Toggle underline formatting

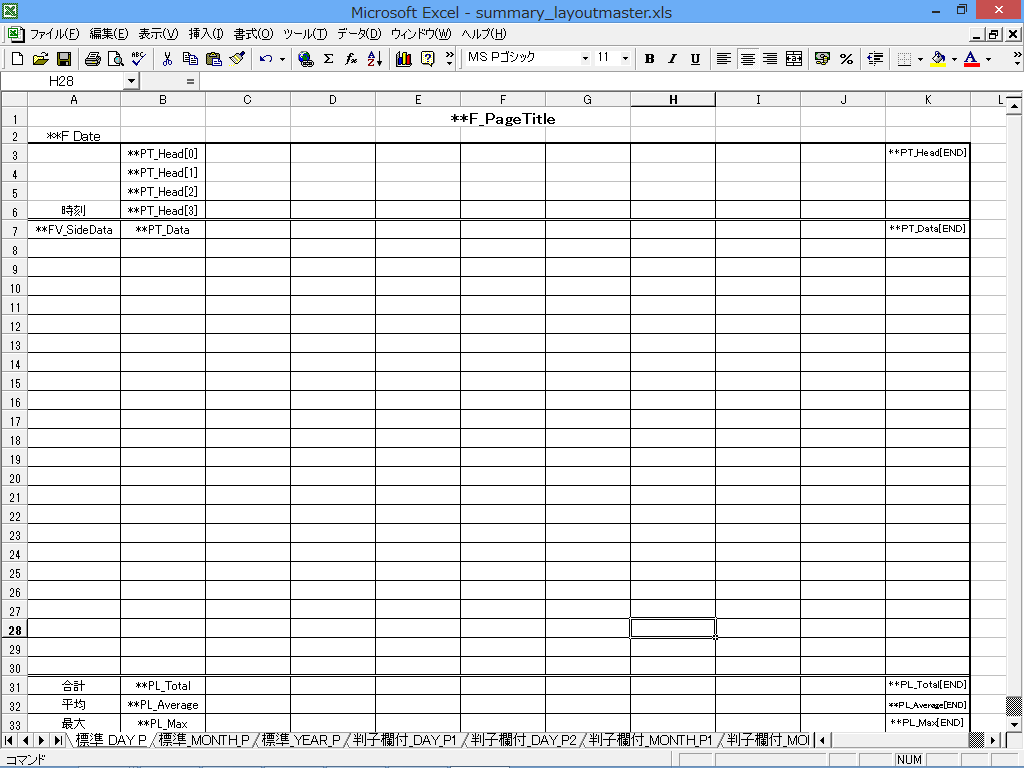click(695, 59)
